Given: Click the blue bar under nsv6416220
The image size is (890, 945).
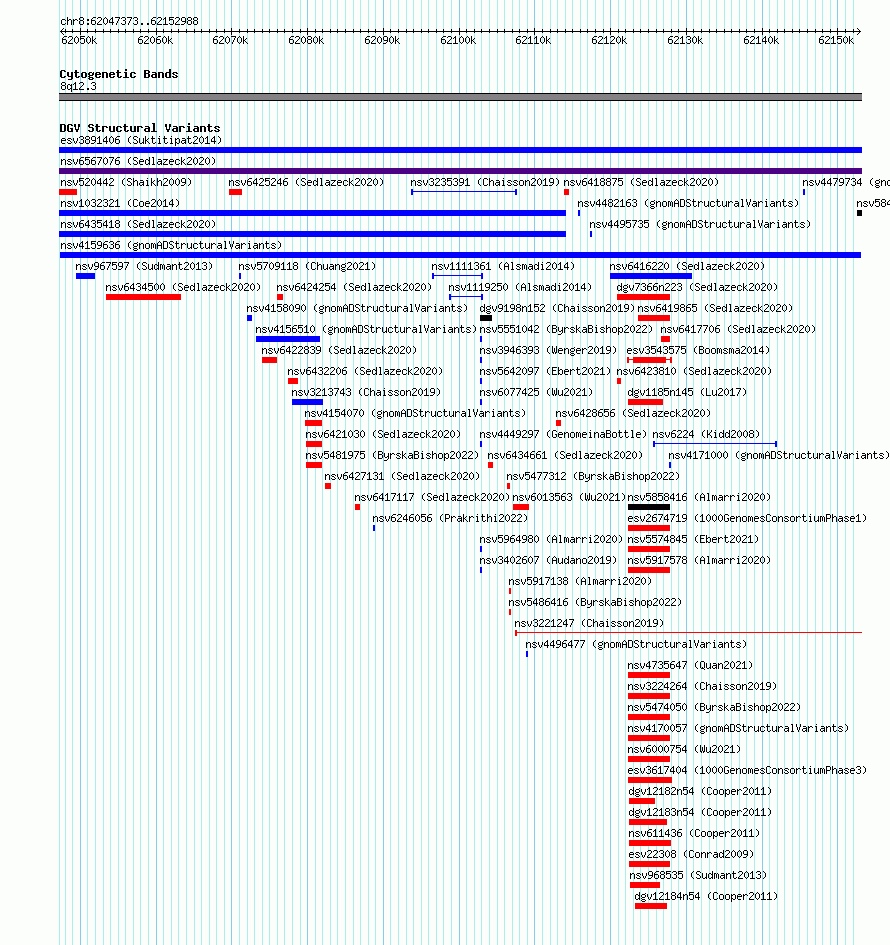Looking at the screenshot, I should click(651, 276).
